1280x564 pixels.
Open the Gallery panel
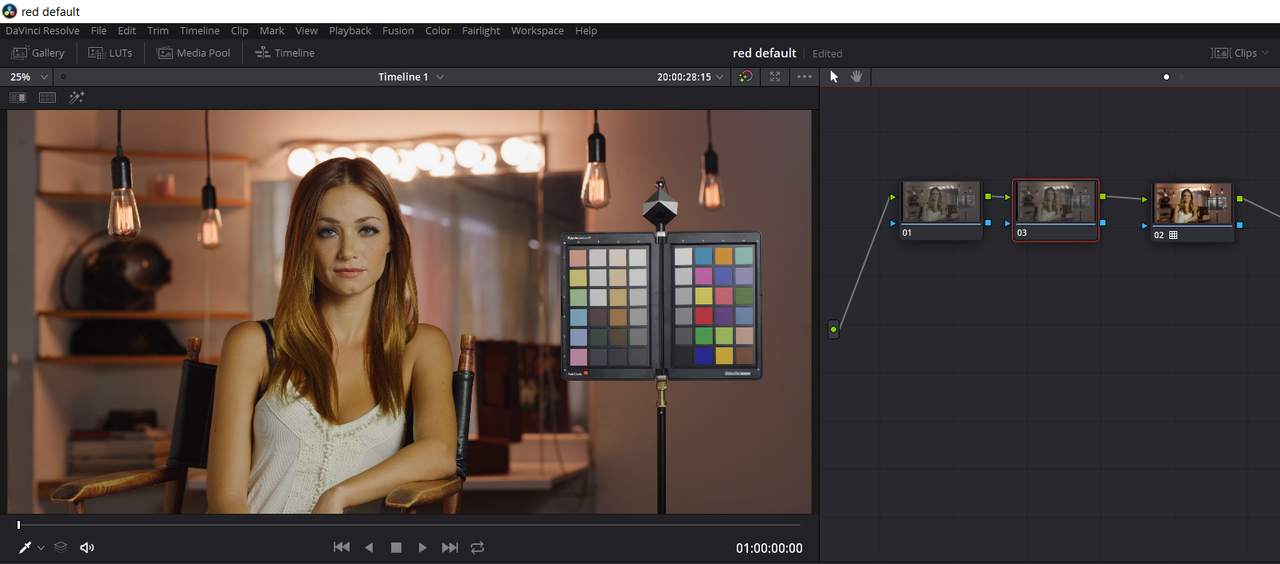pos(38,53)
